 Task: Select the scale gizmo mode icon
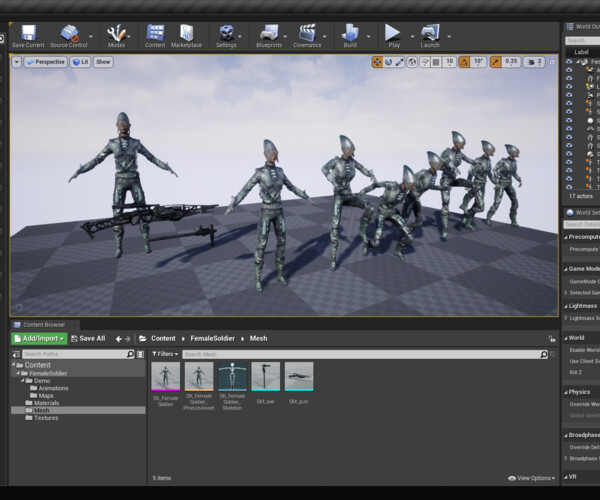(399, 62)
